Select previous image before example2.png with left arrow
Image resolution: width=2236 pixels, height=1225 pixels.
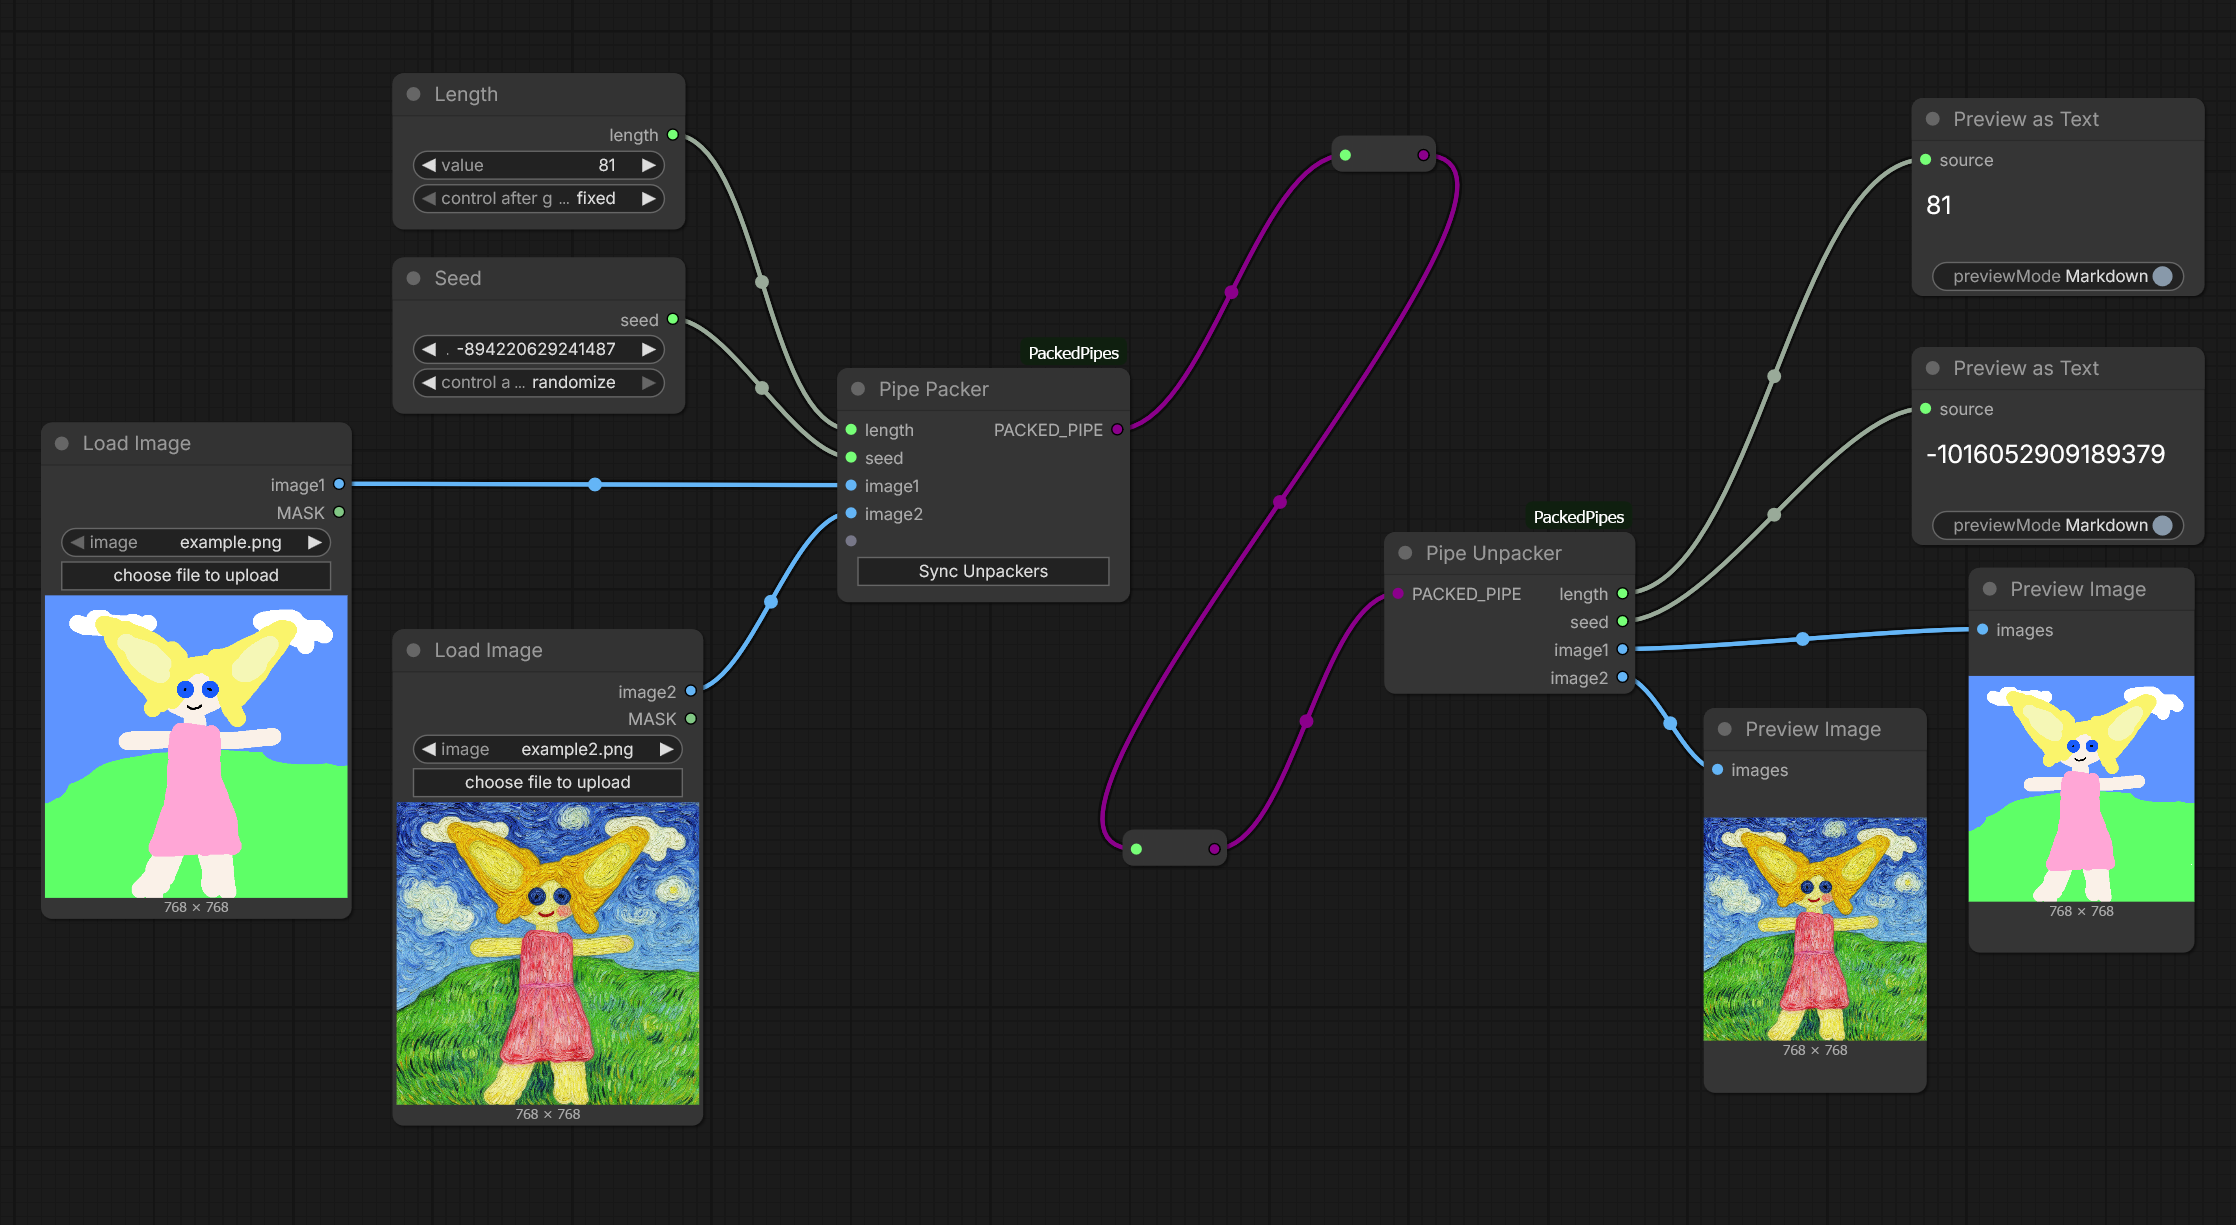point(429,749)
